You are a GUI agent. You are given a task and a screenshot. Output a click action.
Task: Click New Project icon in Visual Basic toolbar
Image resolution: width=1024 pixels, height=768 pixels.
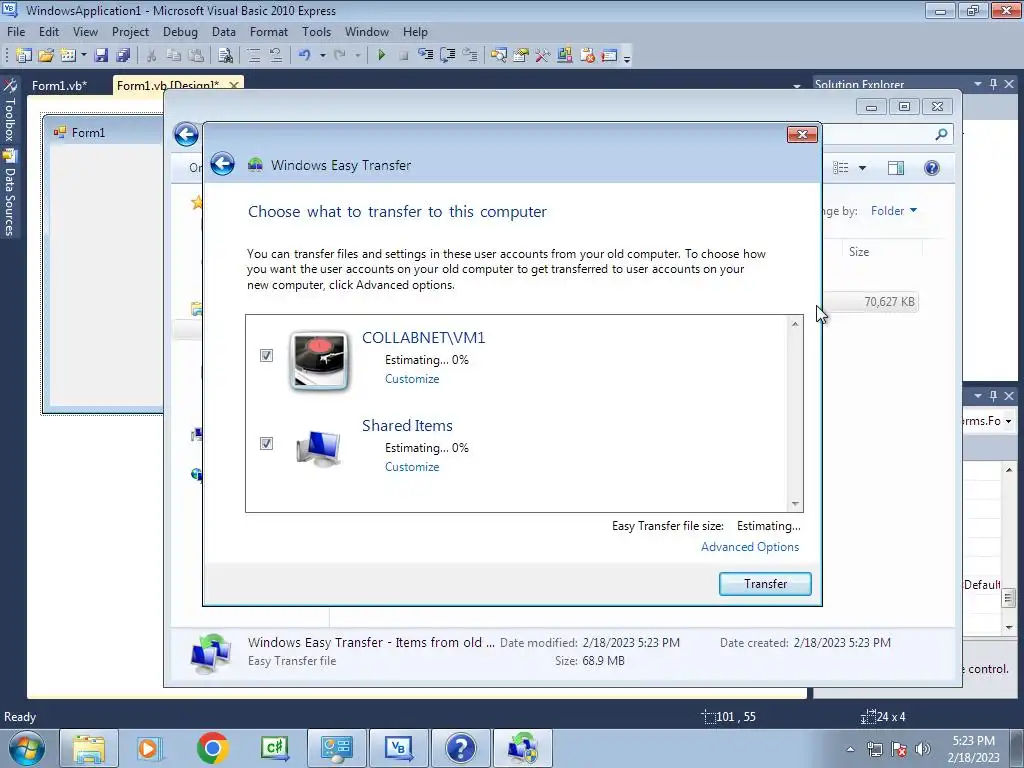click(x=24, y=56)
